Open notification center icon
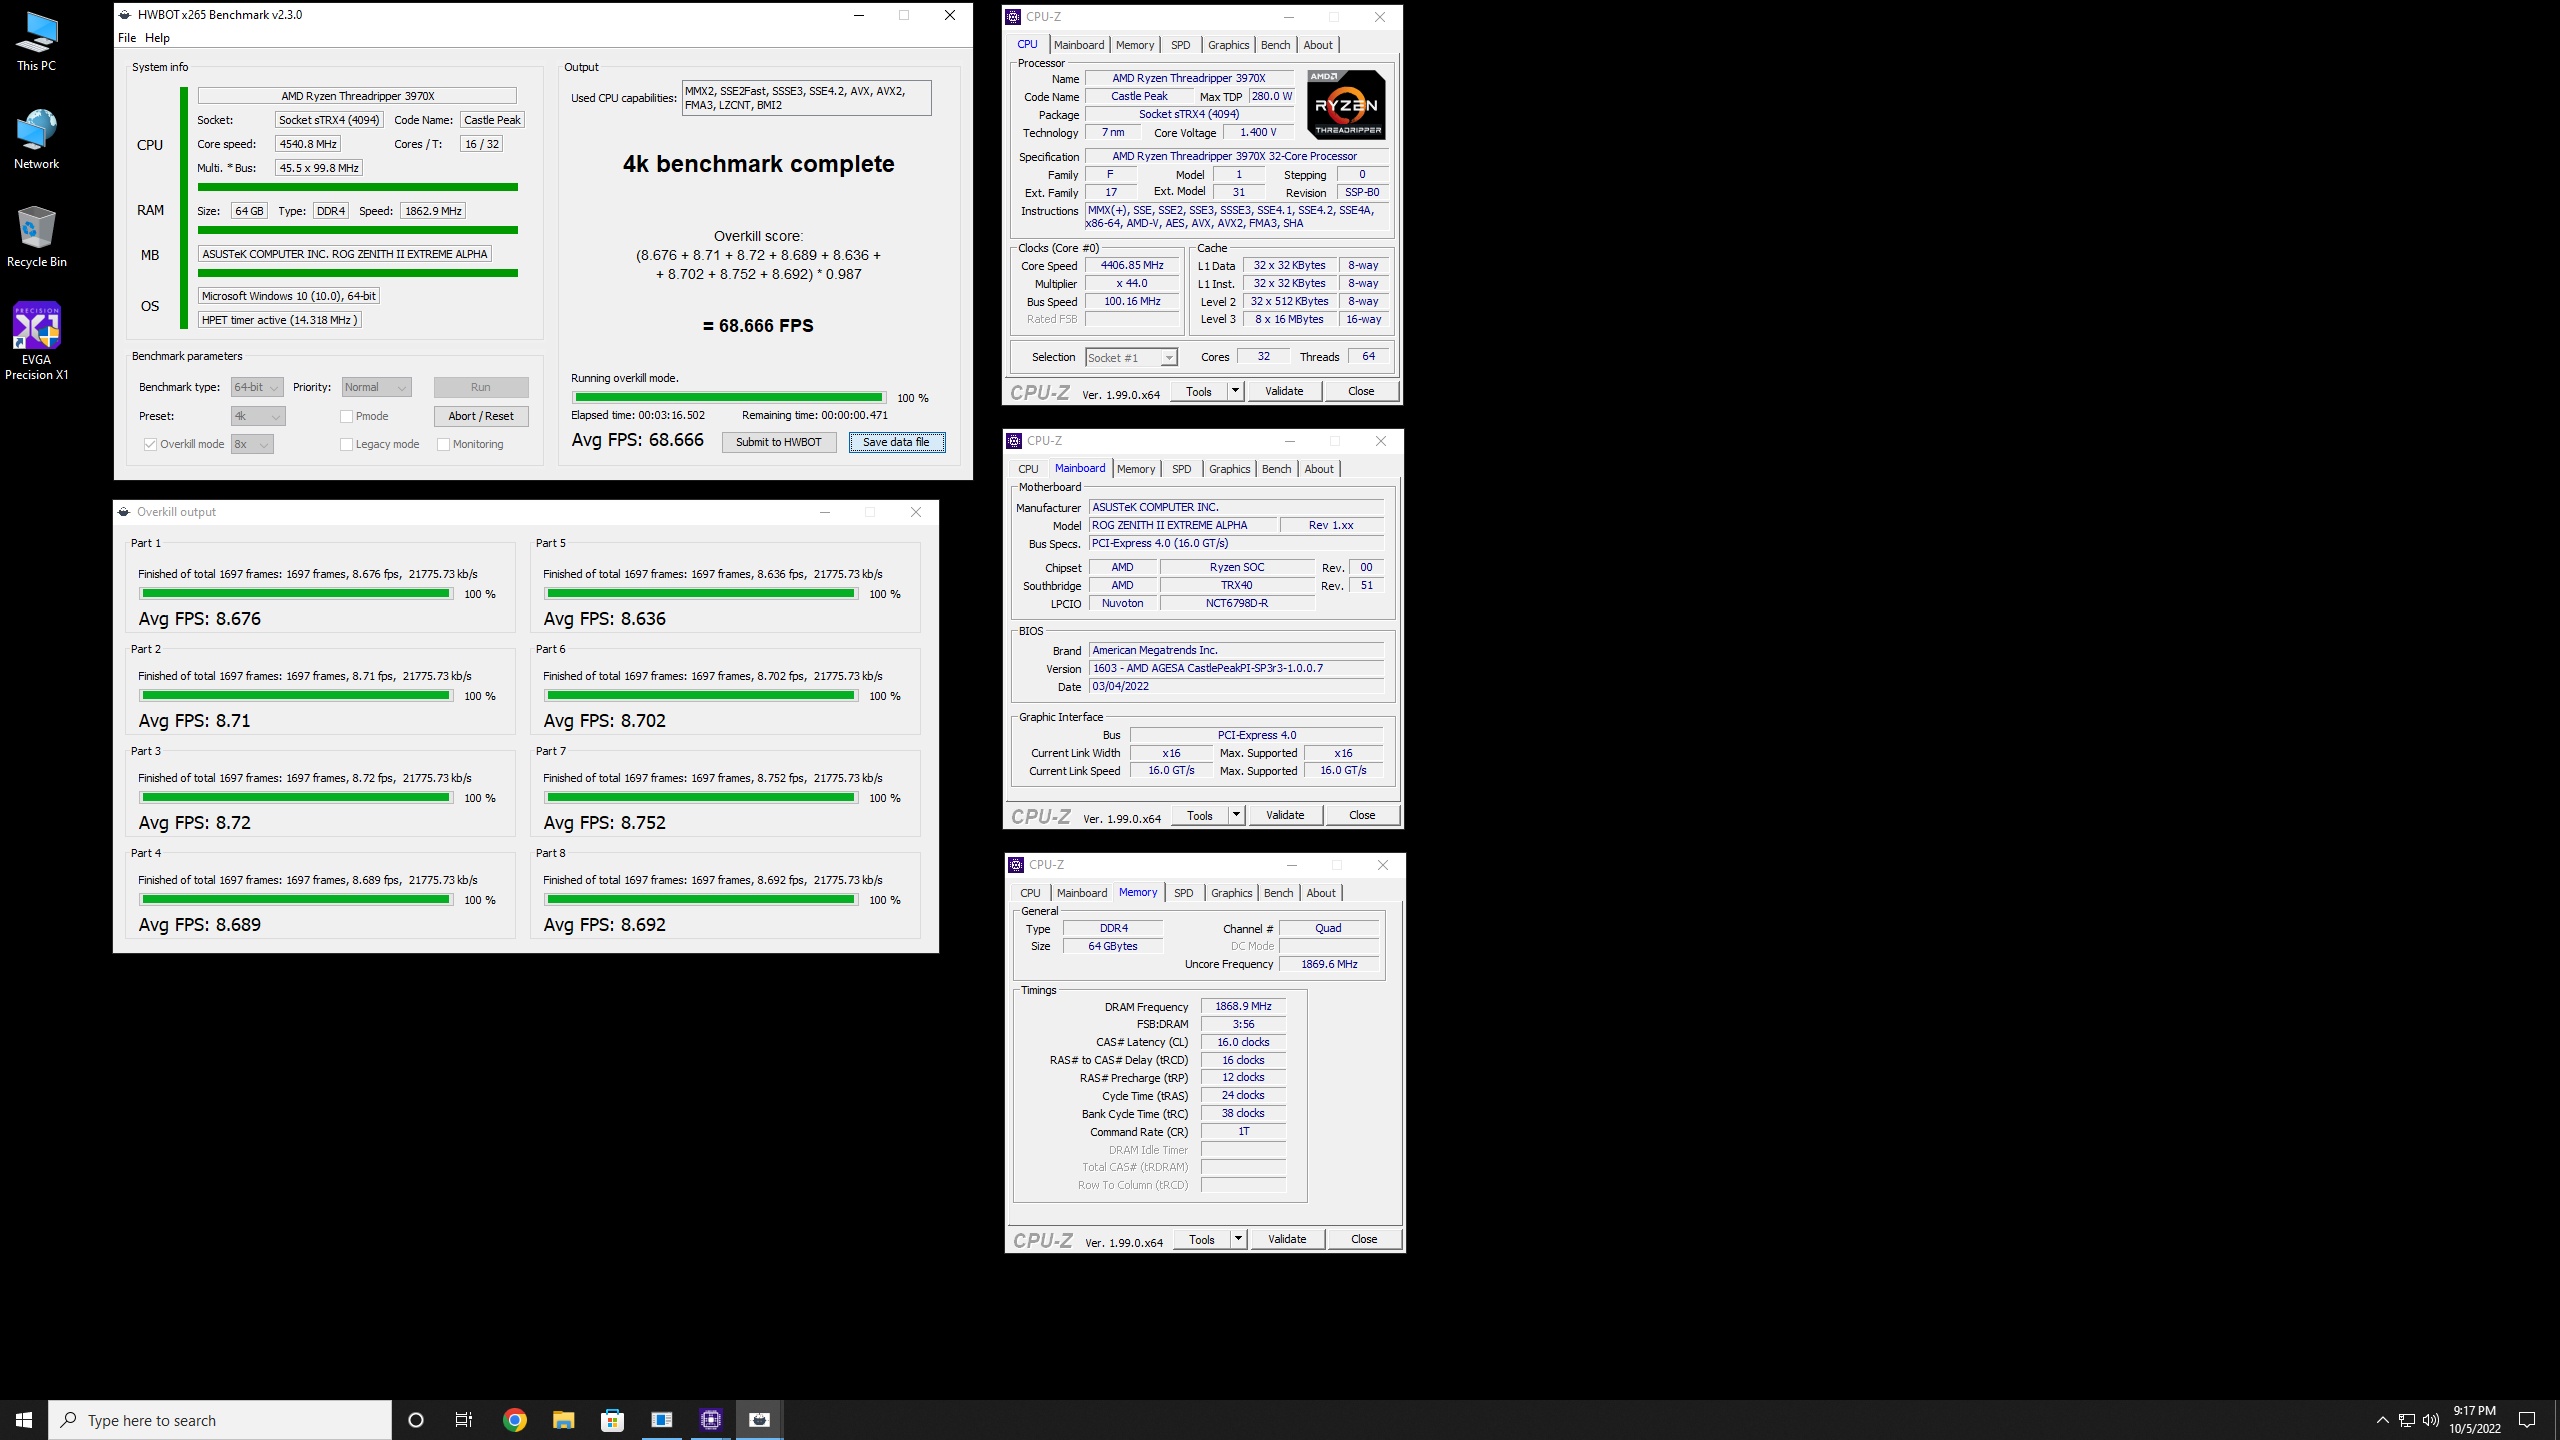Screen dimensions: 2560x1440 coord(2527,1420)
